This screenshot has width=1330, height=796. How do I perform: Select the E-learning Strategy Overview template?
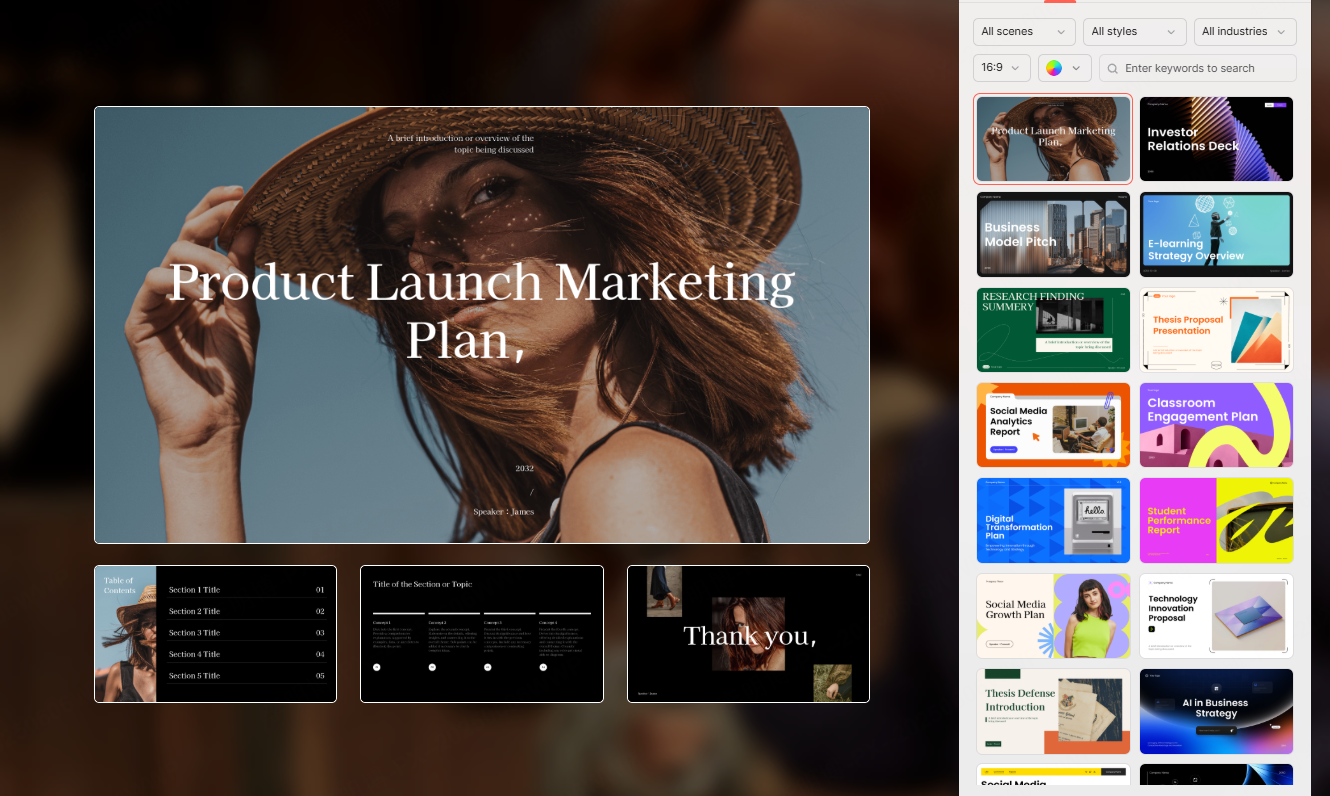click(x=1216, y=234)
